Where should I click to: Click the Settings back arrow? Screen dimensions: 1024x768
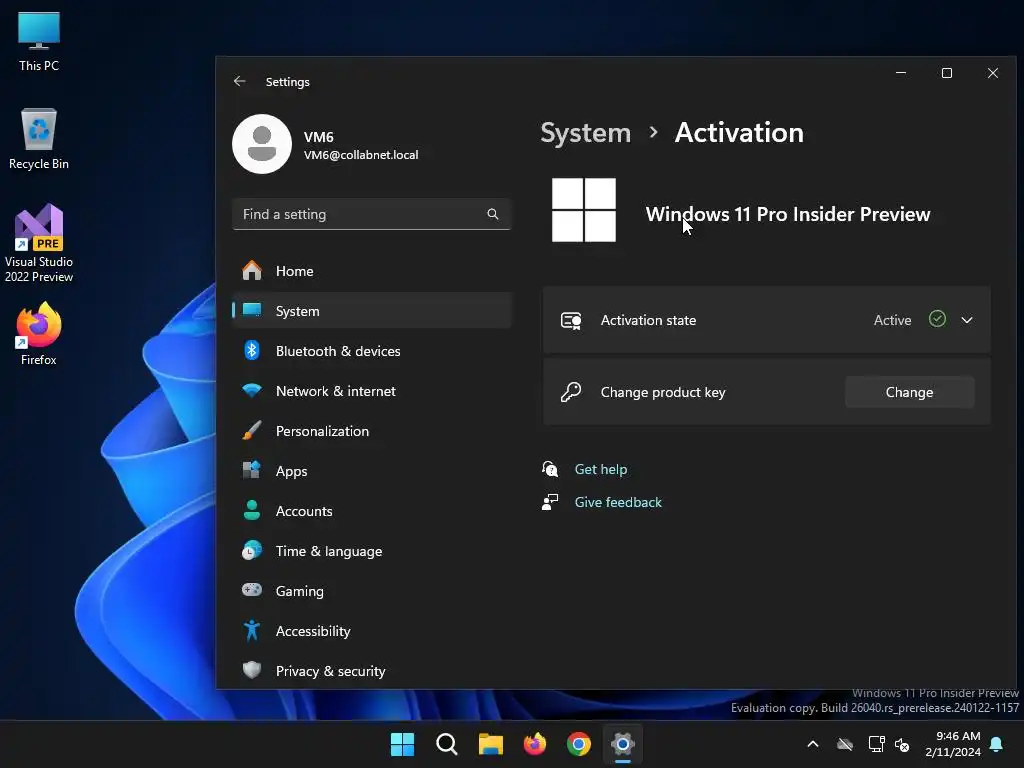[x=240, y=81]
